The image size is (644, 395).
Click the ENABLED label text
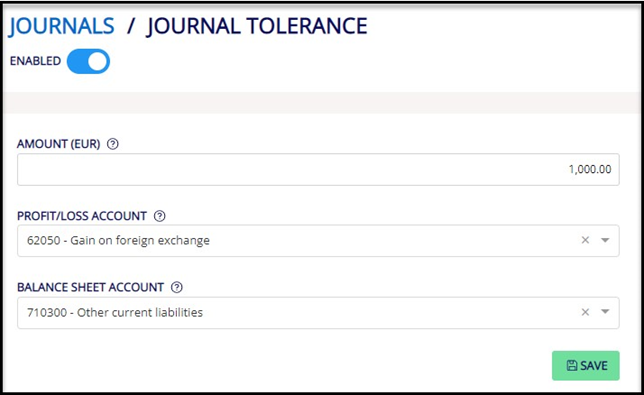[x=35, y=61]
